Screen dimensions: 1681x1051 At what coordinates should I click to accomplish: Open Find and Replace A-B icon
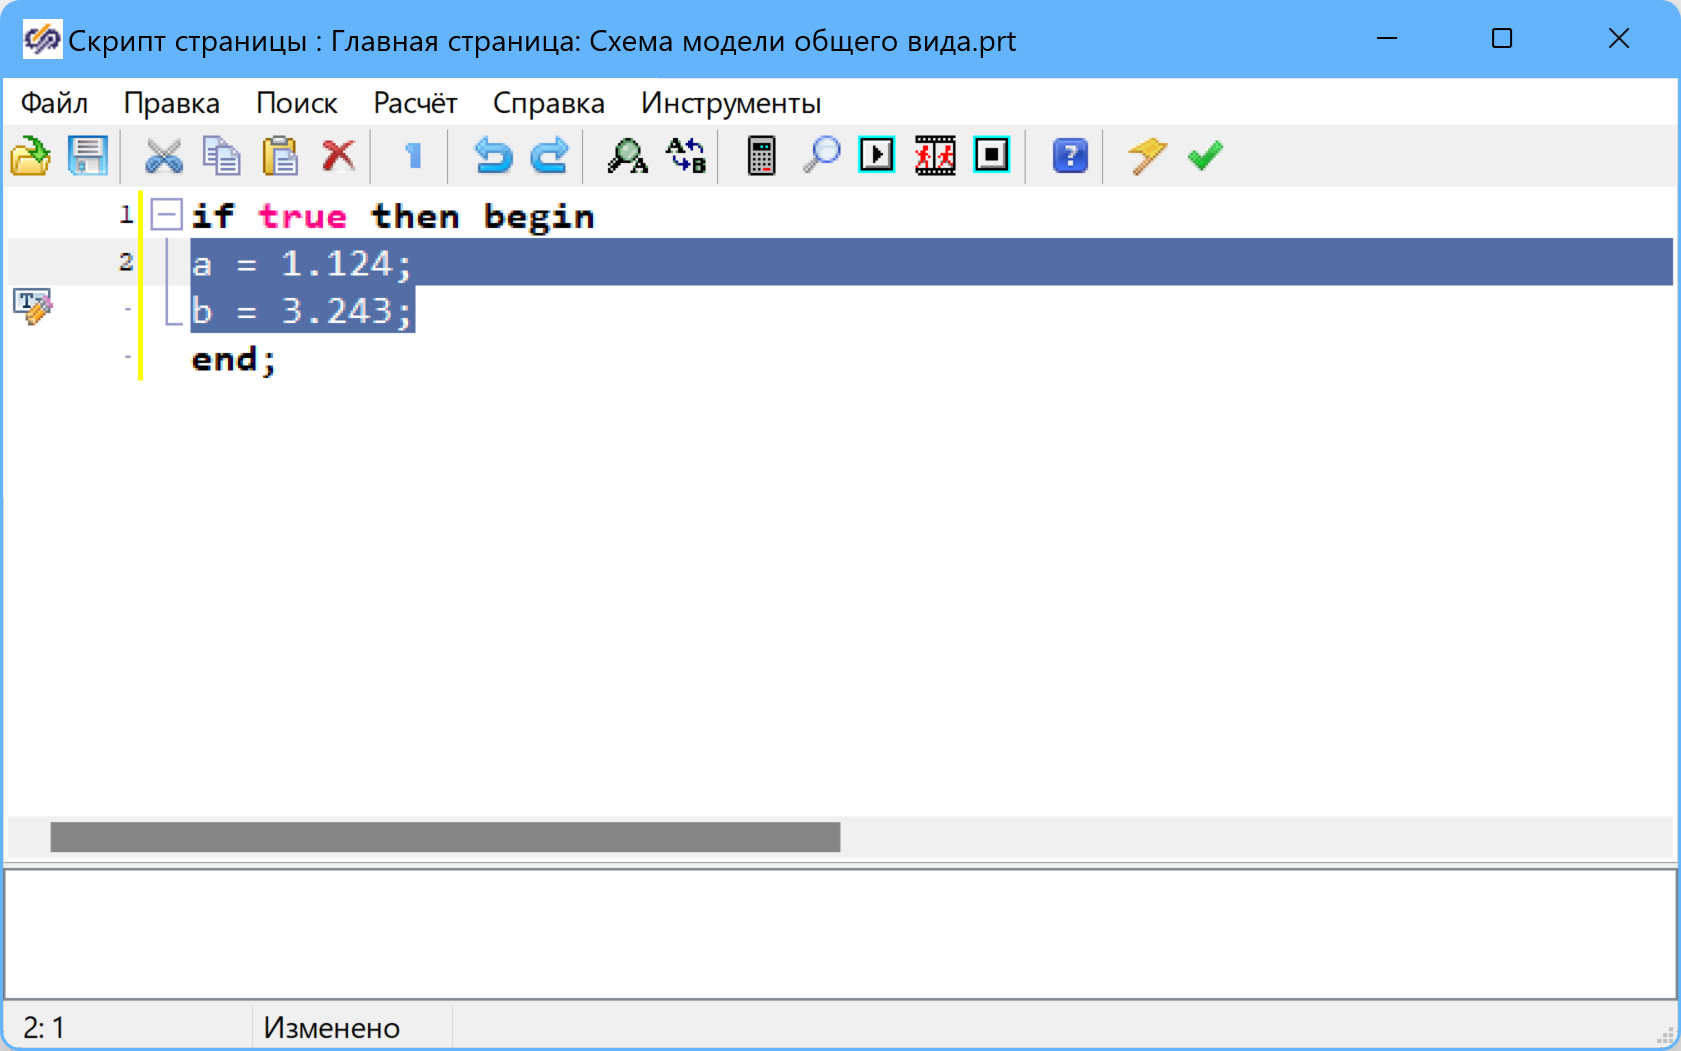[686, 156]
